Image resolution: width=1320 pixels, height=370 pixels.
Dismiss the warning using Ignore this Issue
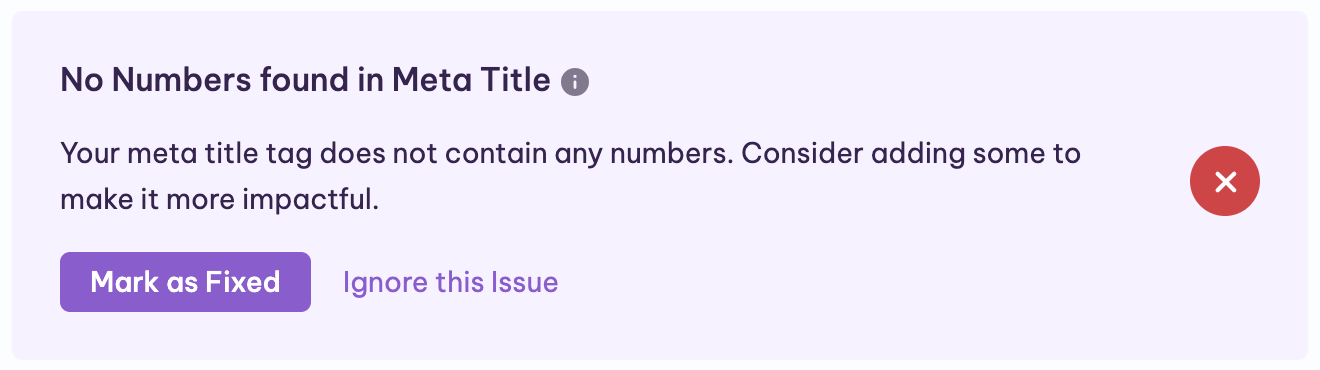[450, 282]
